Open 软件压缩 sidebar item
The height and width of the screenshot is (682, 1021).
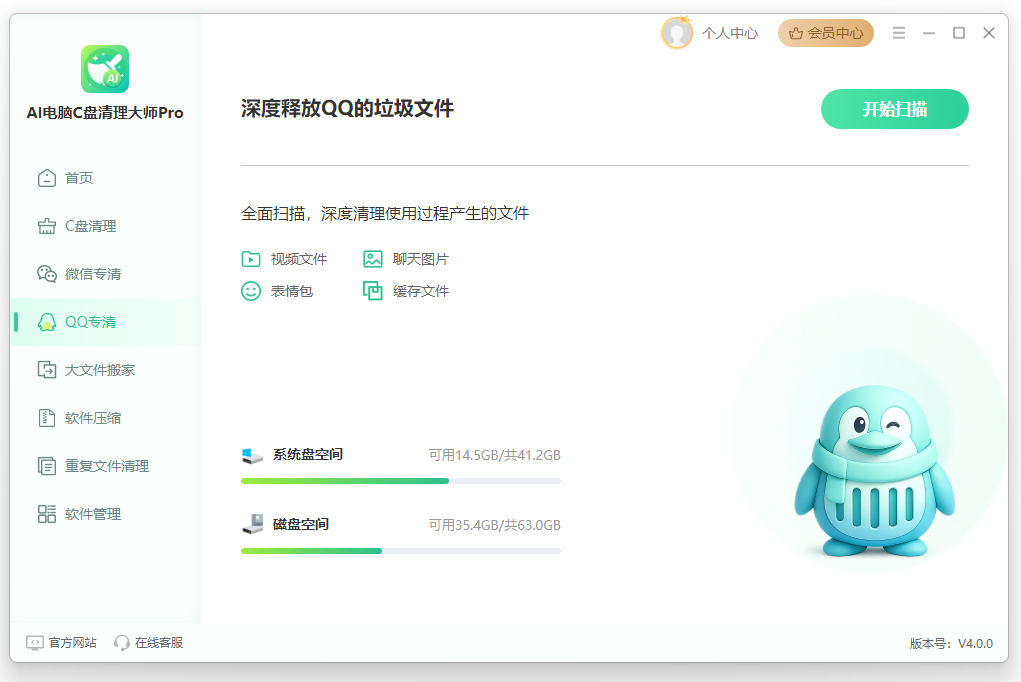(x=105, y=418)
